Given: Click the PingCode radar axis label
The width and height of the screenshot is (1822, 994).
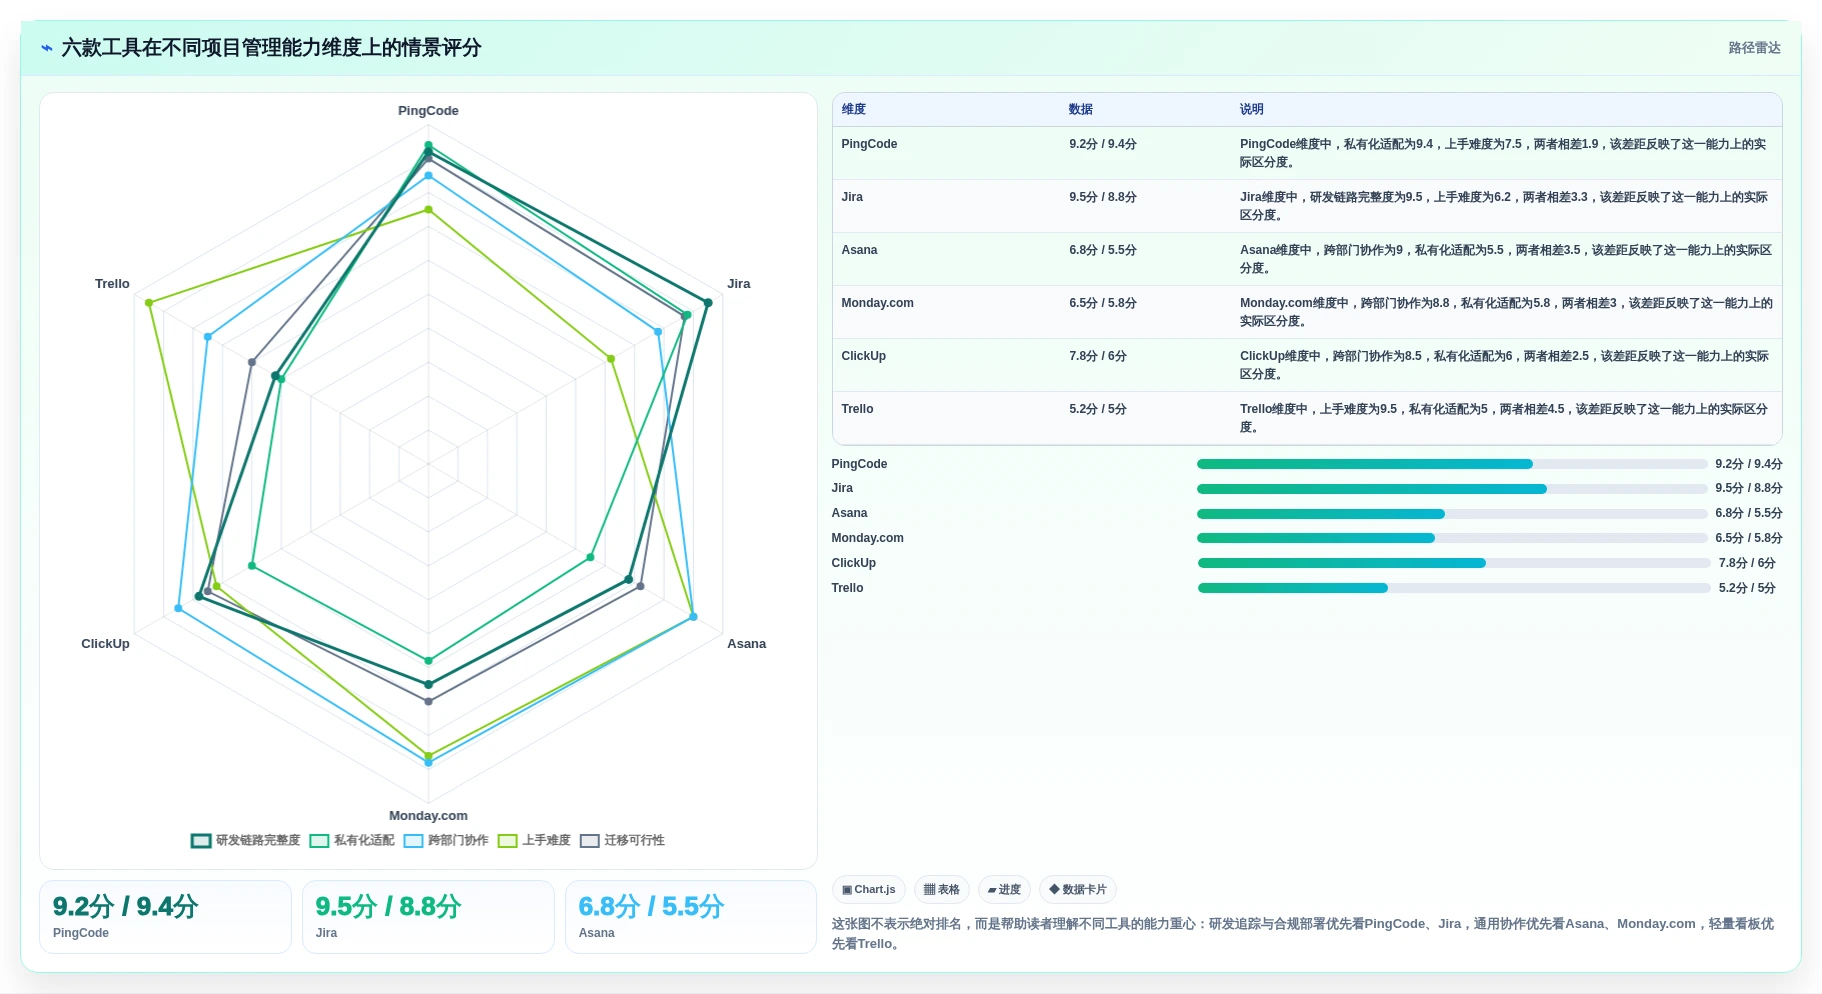Looking at the screenshot, I should point(428,111).
